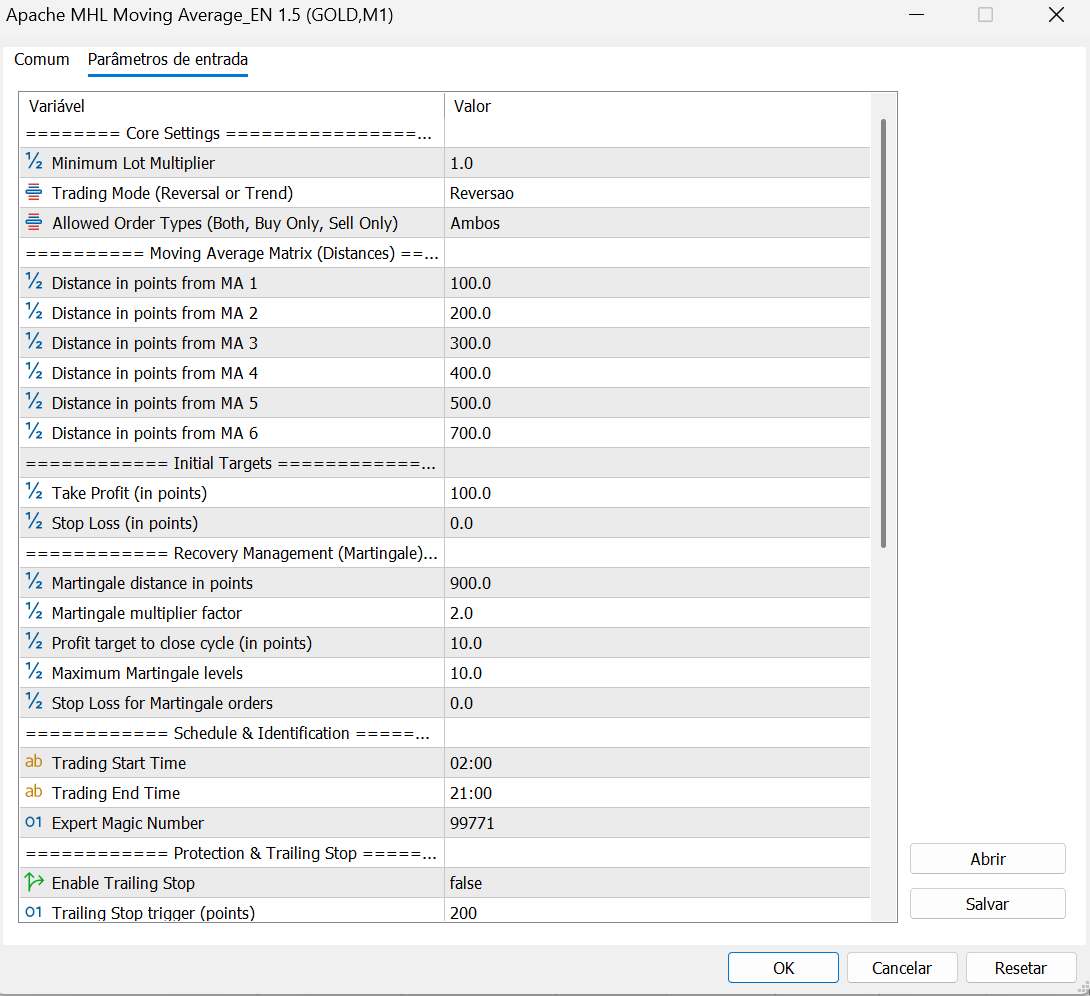Select the Parâmetros de entrada tab
This screenshot has height=996, width=1090.
coord(168,59)
